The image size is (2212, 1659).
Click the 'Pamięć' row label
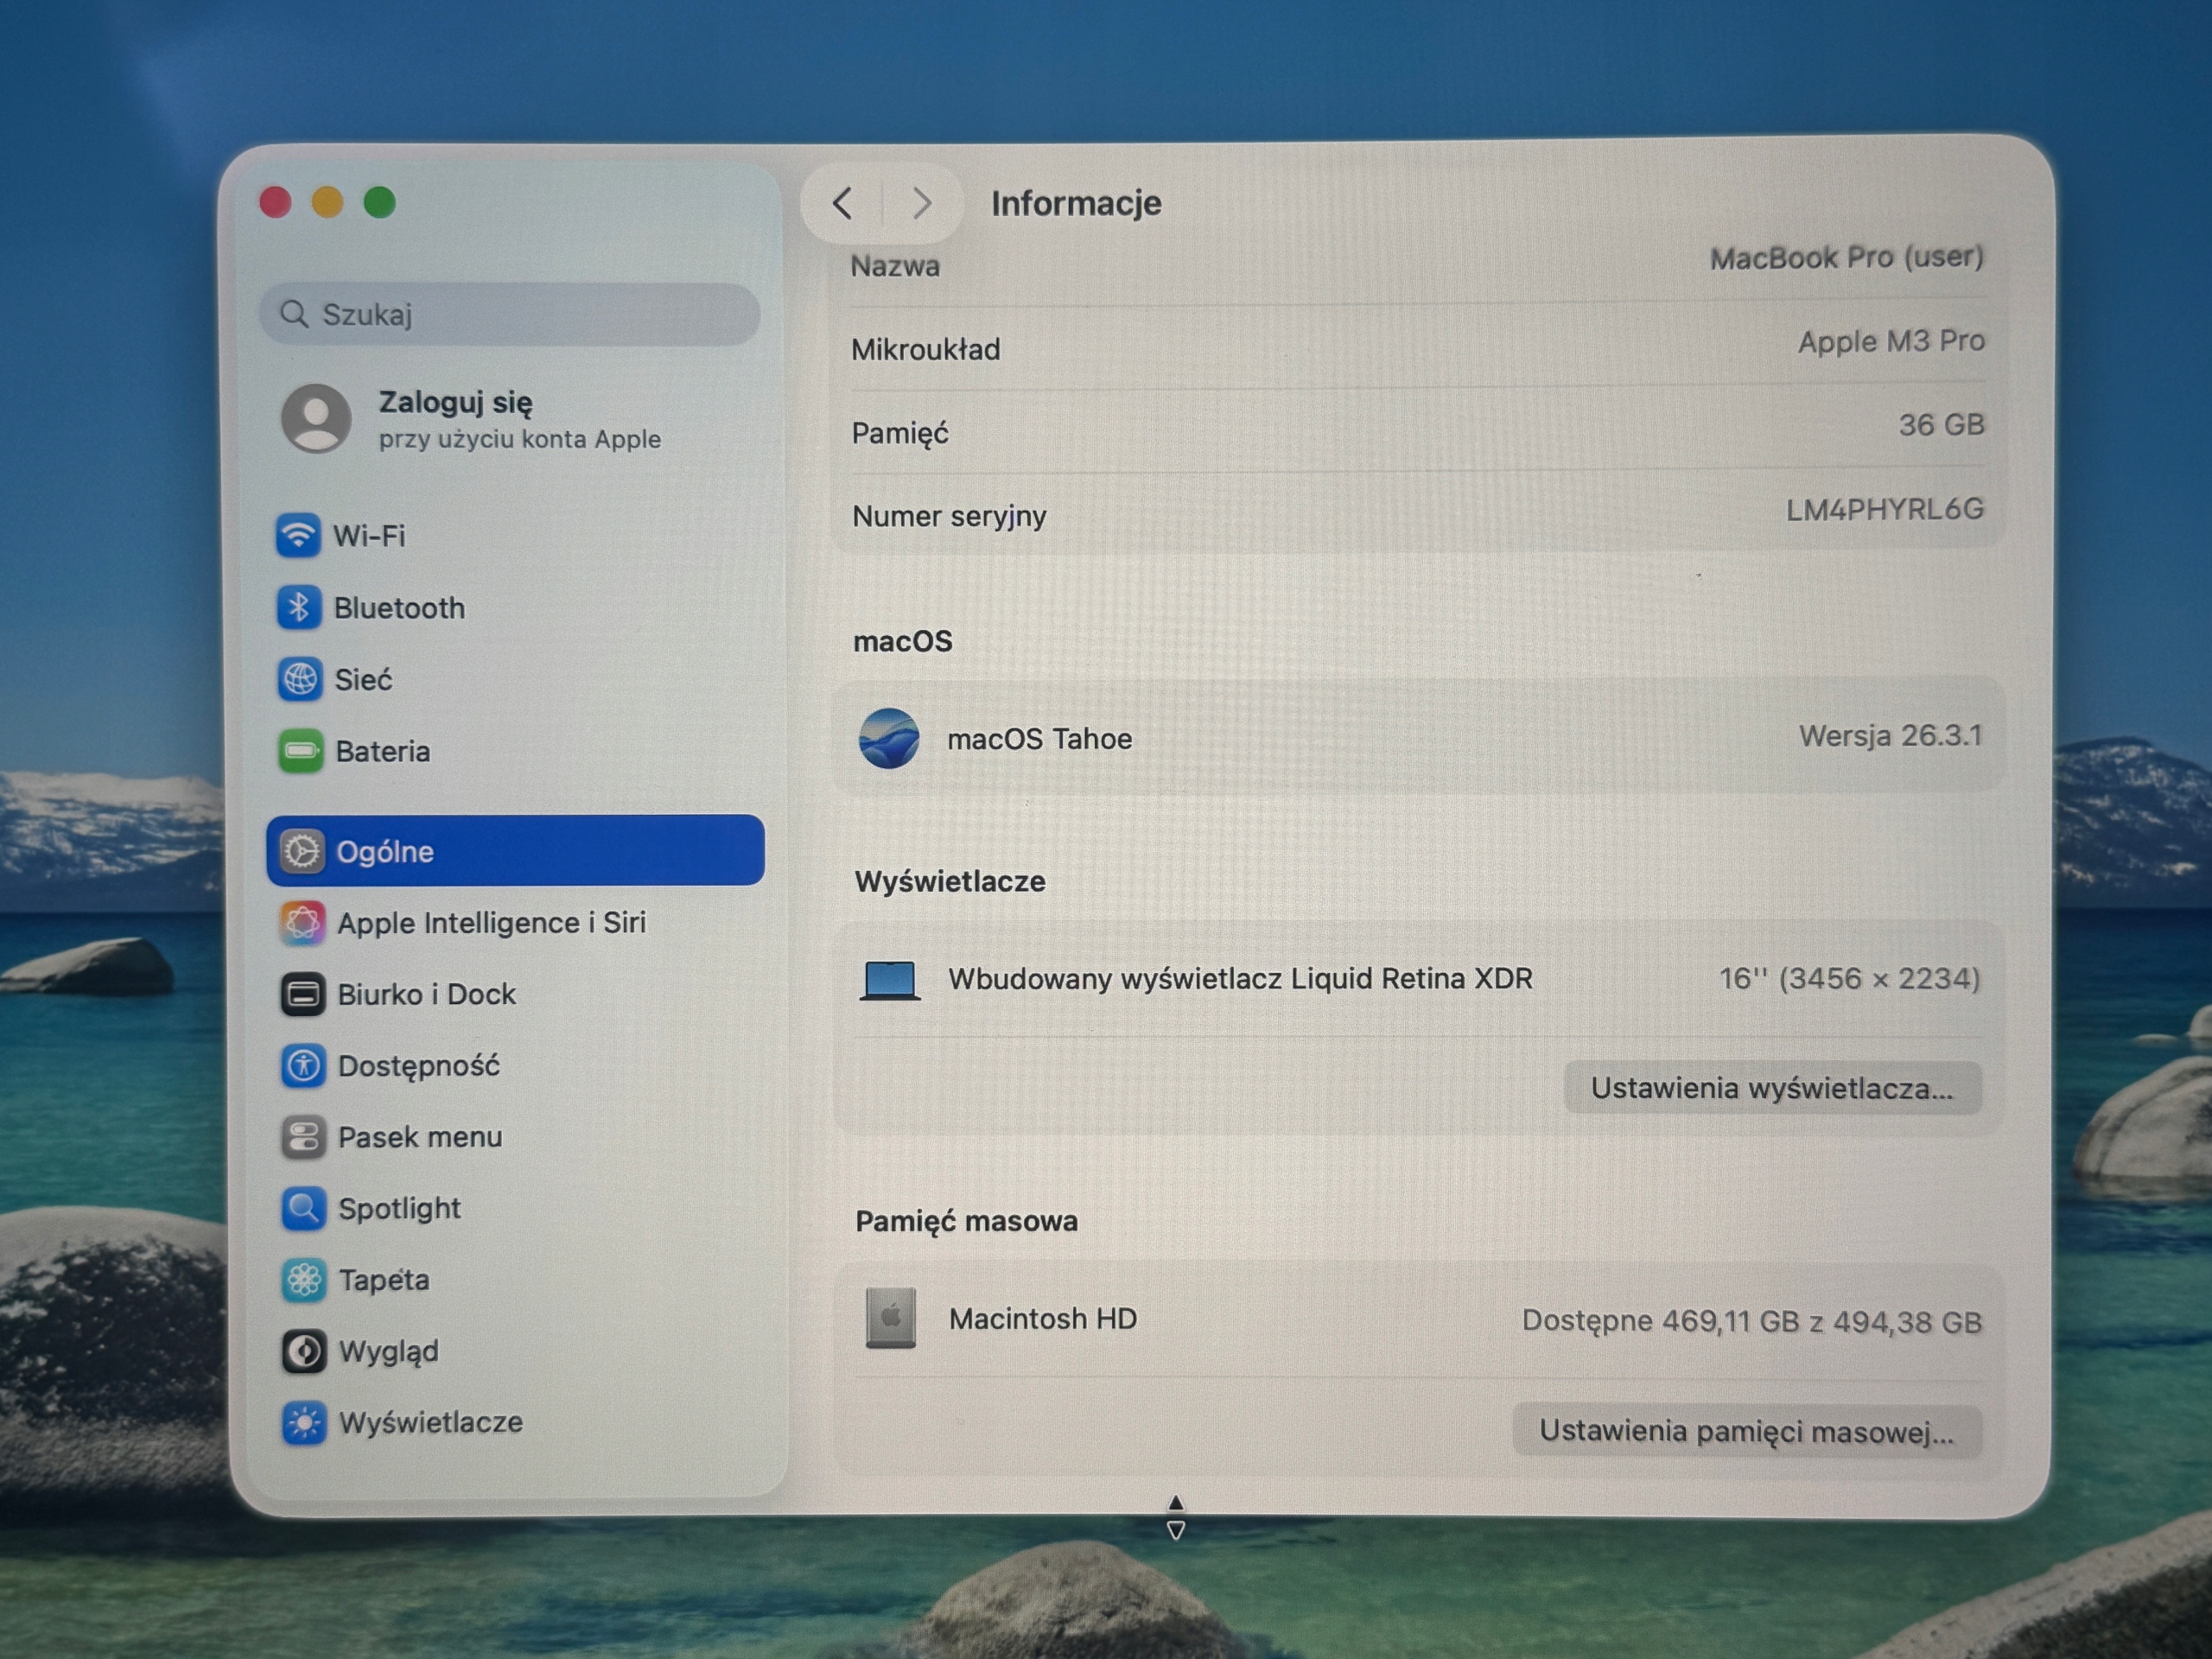point(900,433)
